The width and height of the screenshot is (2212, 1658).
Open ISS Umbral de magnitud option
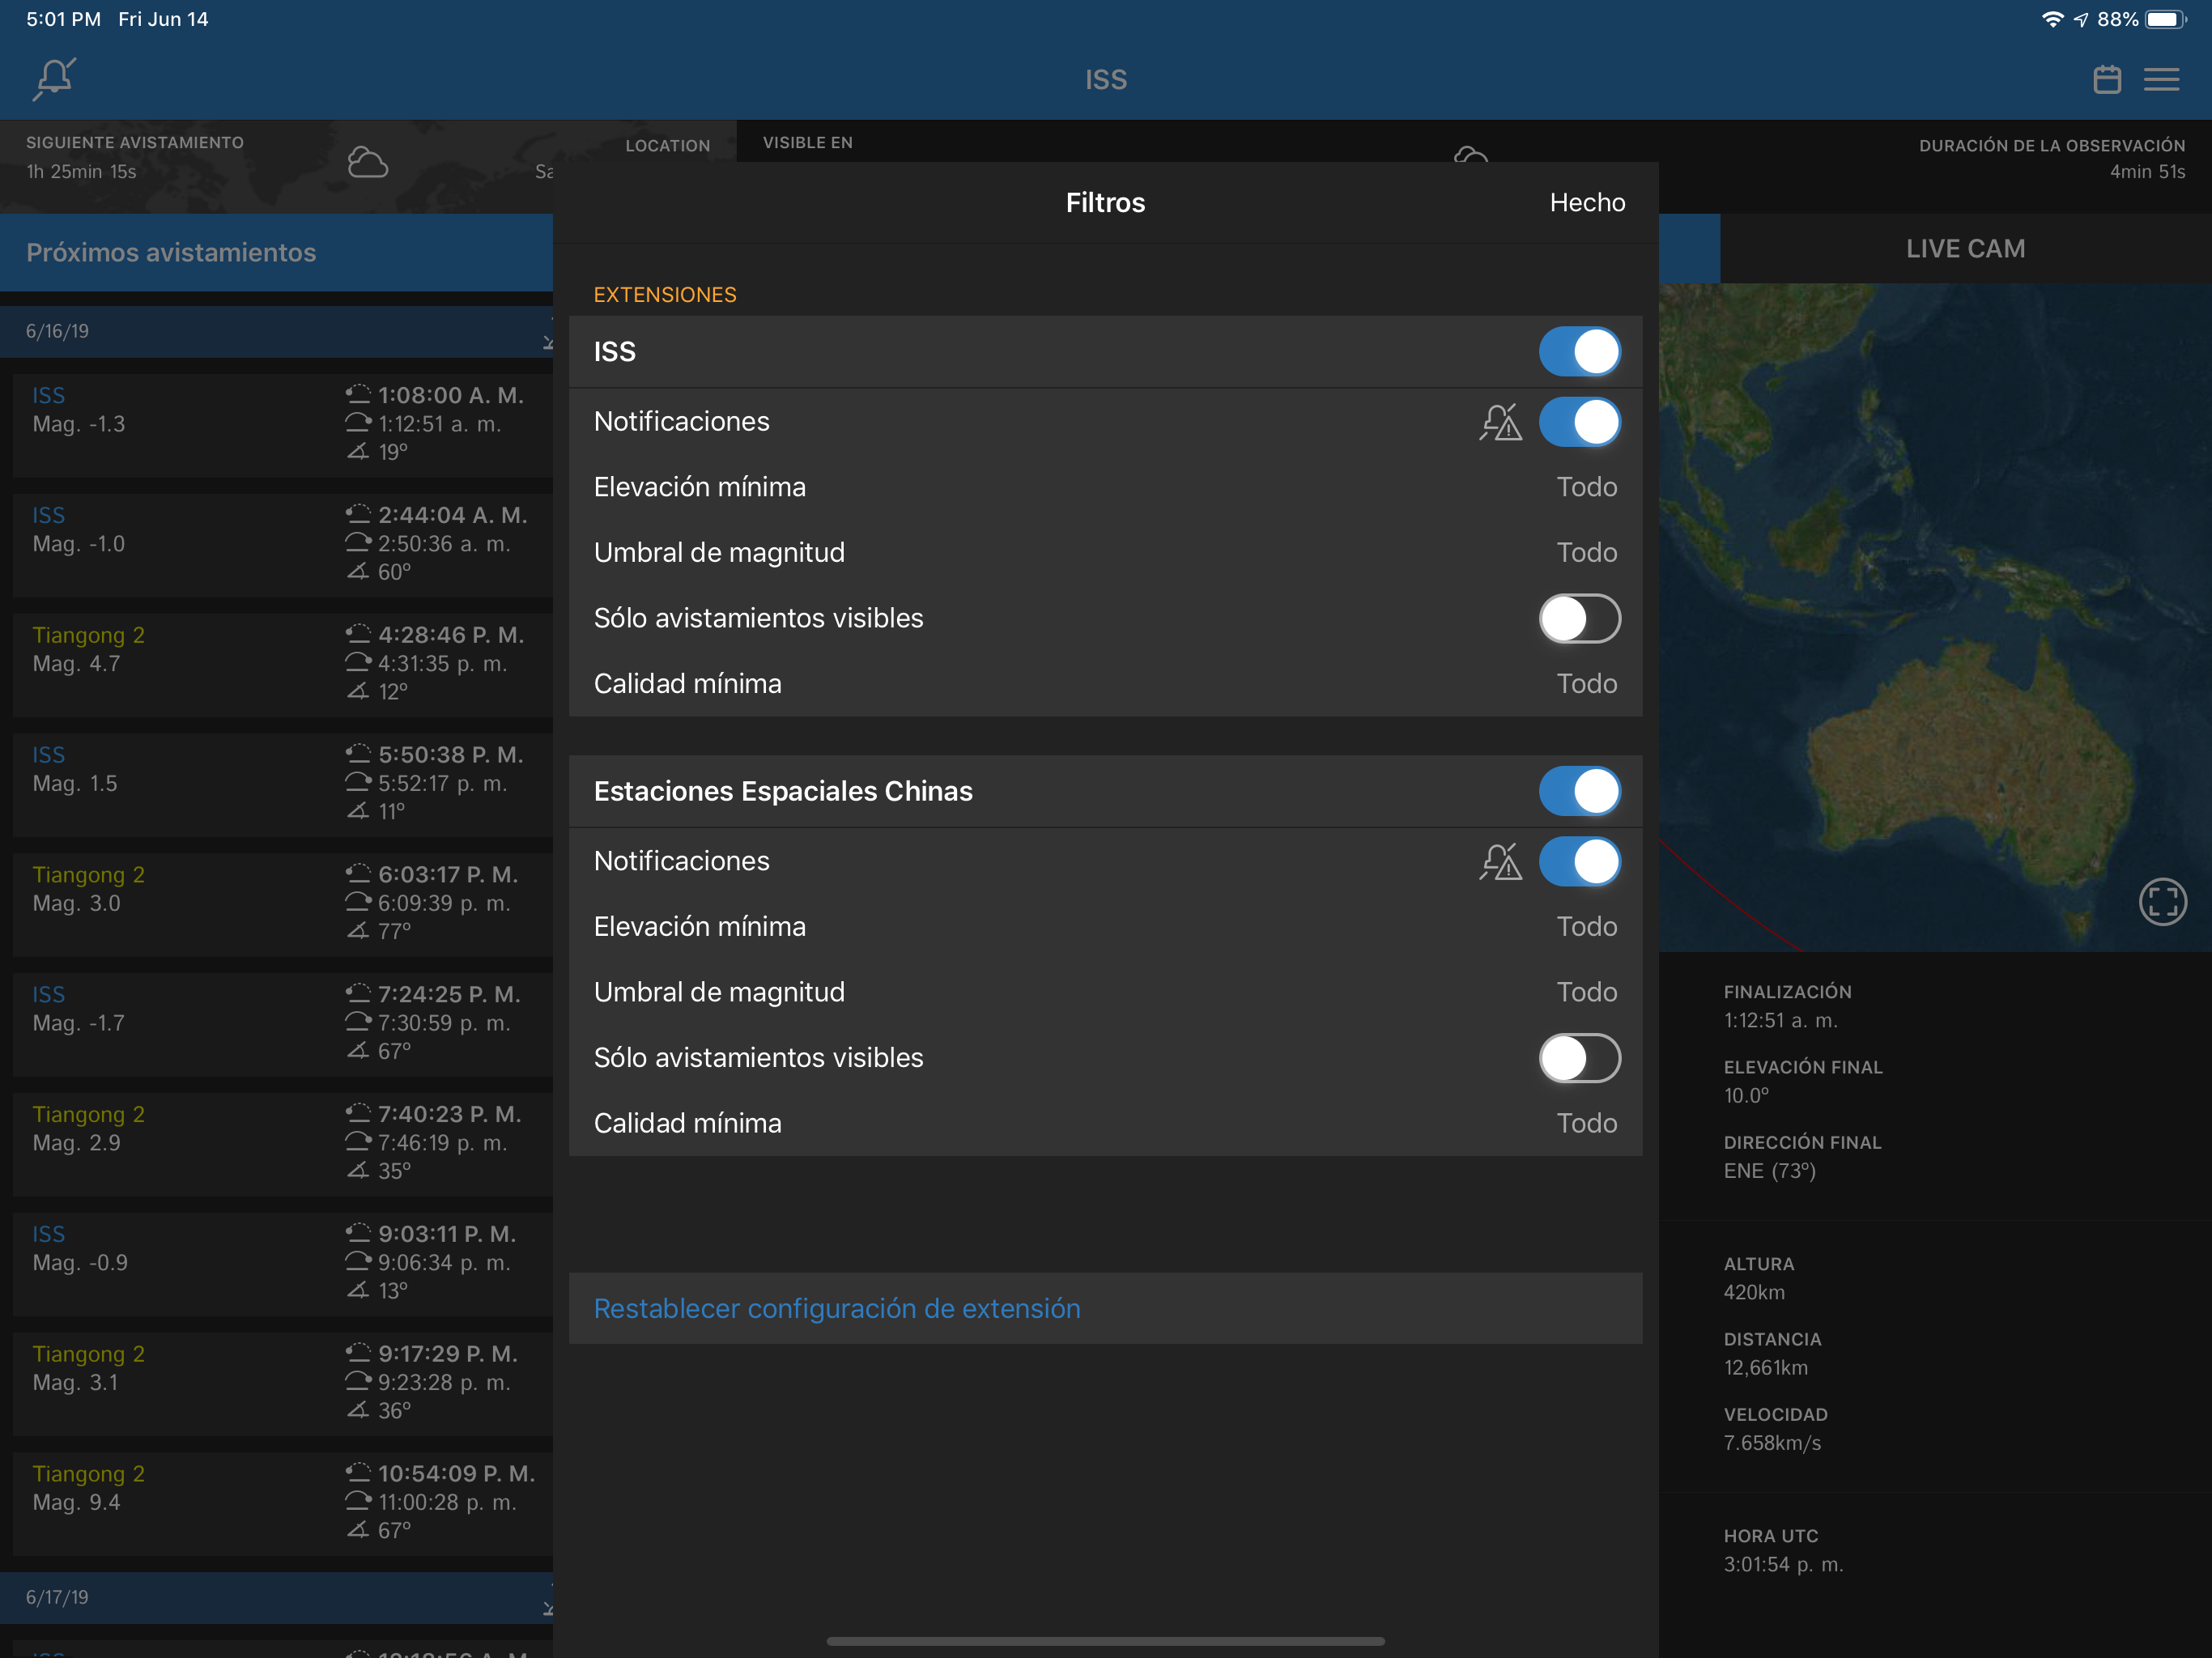pos(1105,553)
